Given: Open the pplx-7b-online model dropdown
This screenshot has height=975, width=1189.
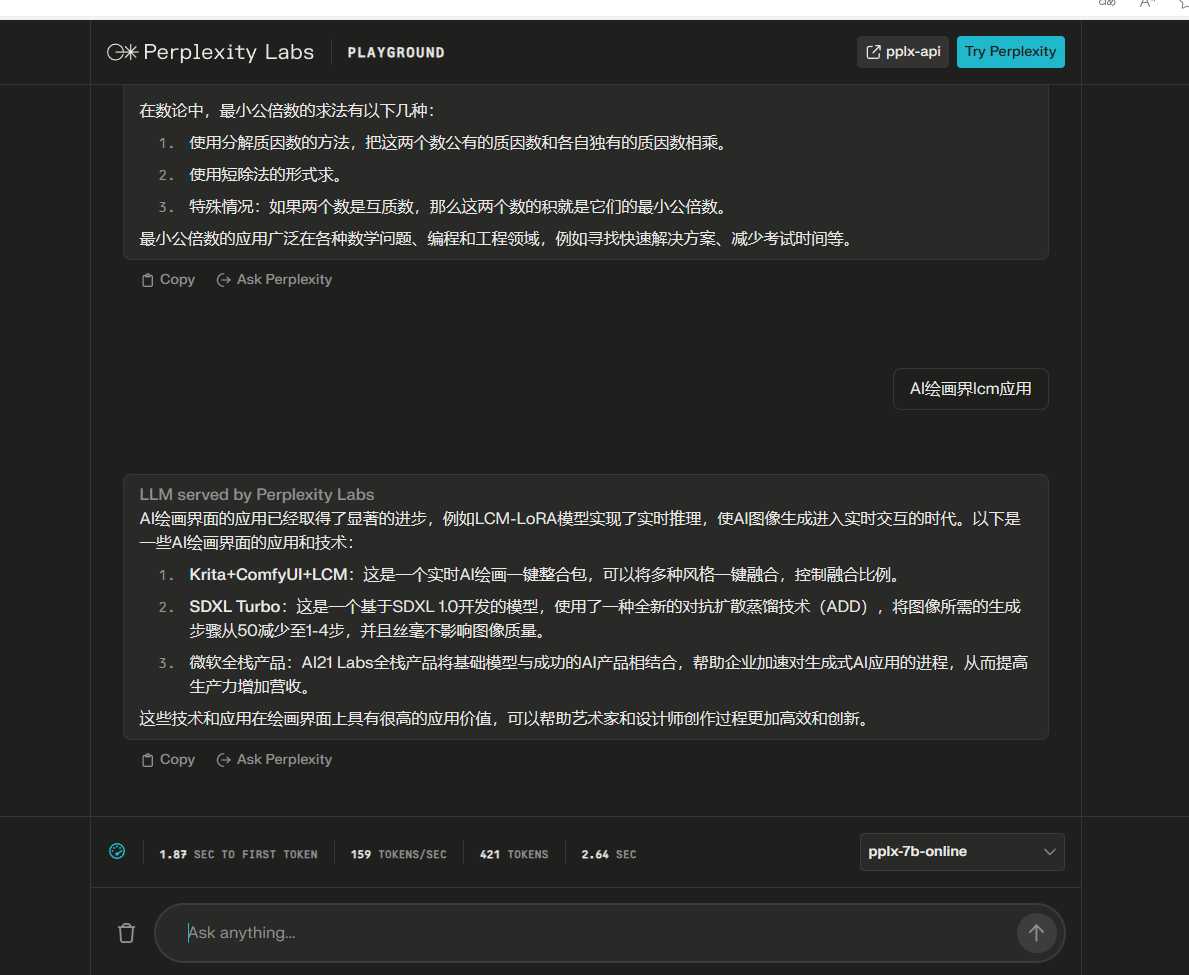Looking at the screenshot, I should 962,851.
